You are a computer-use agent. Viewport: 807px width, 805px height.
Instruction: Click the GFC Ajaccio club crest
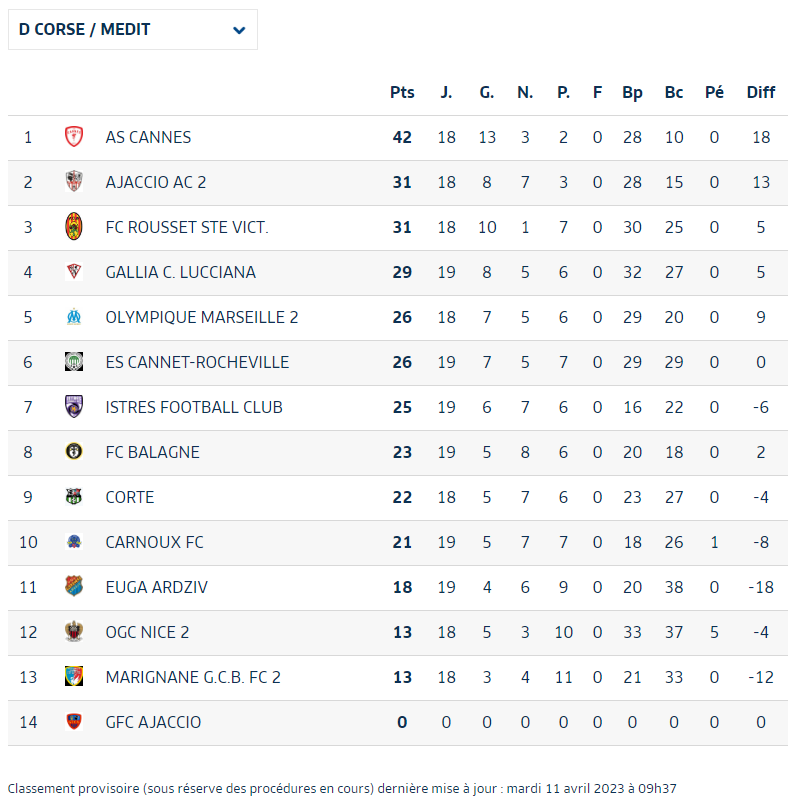(74, 722)
